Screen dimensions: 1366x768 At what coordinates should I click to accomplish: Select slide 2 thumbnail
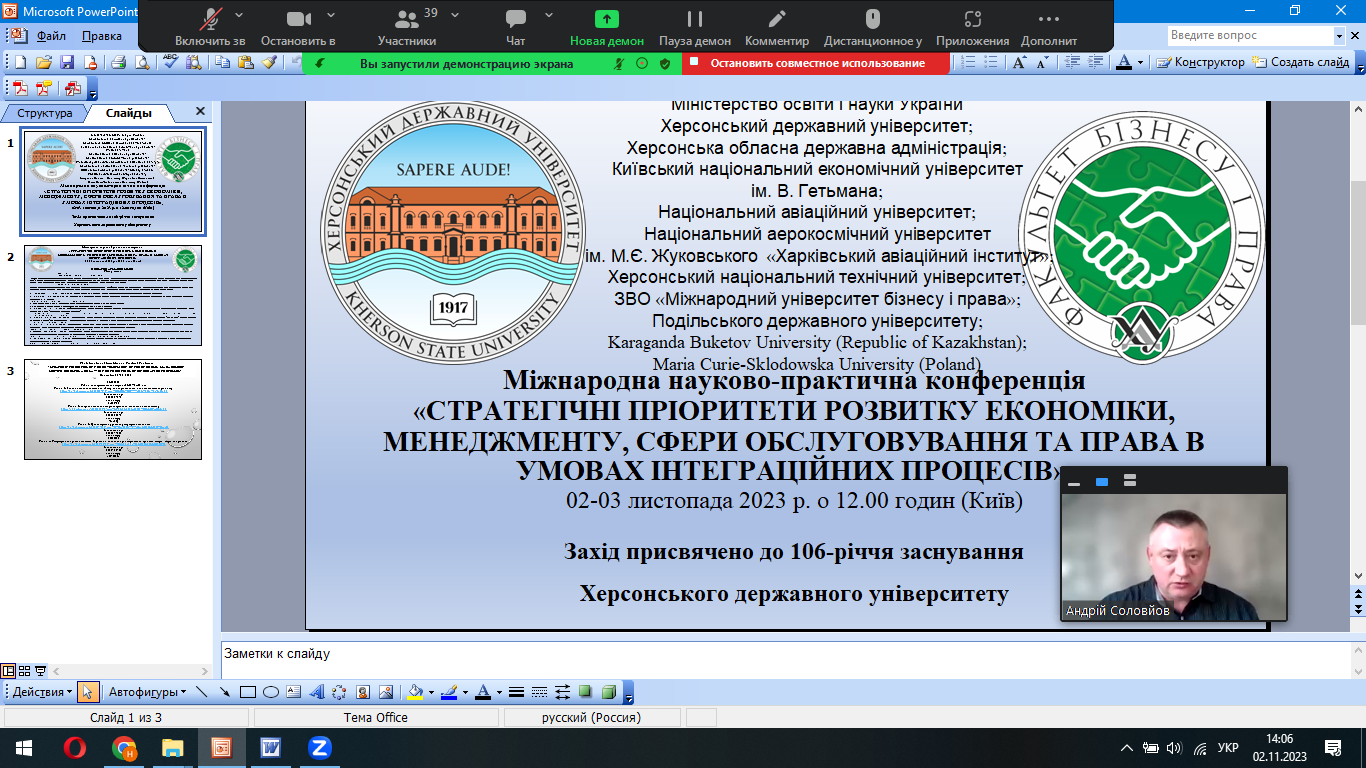point(113,295)
